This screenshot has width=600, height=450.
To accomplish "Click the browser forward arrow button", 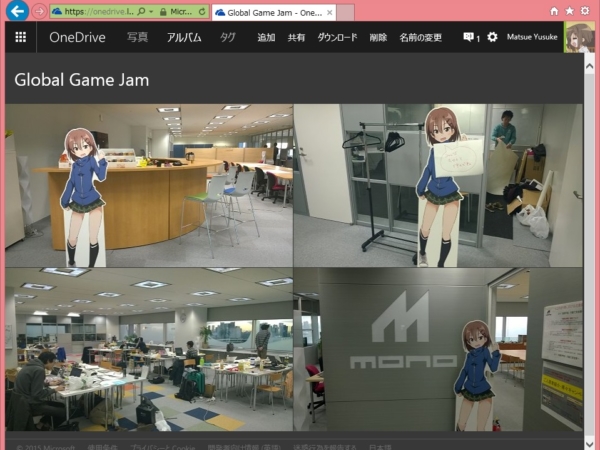I will click(x=39, y=11).
